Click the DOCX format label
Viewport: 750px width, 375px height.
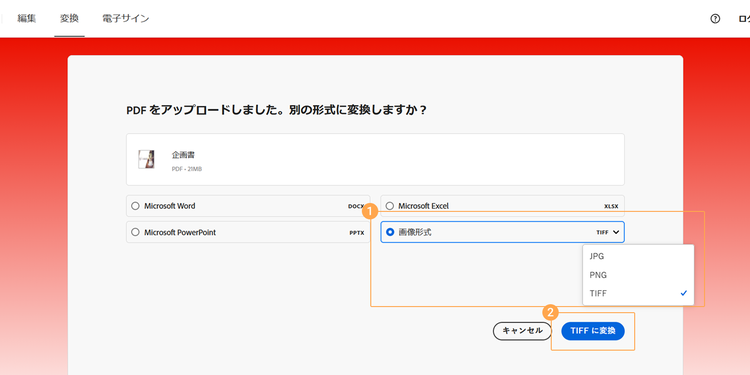click(356, 207)
